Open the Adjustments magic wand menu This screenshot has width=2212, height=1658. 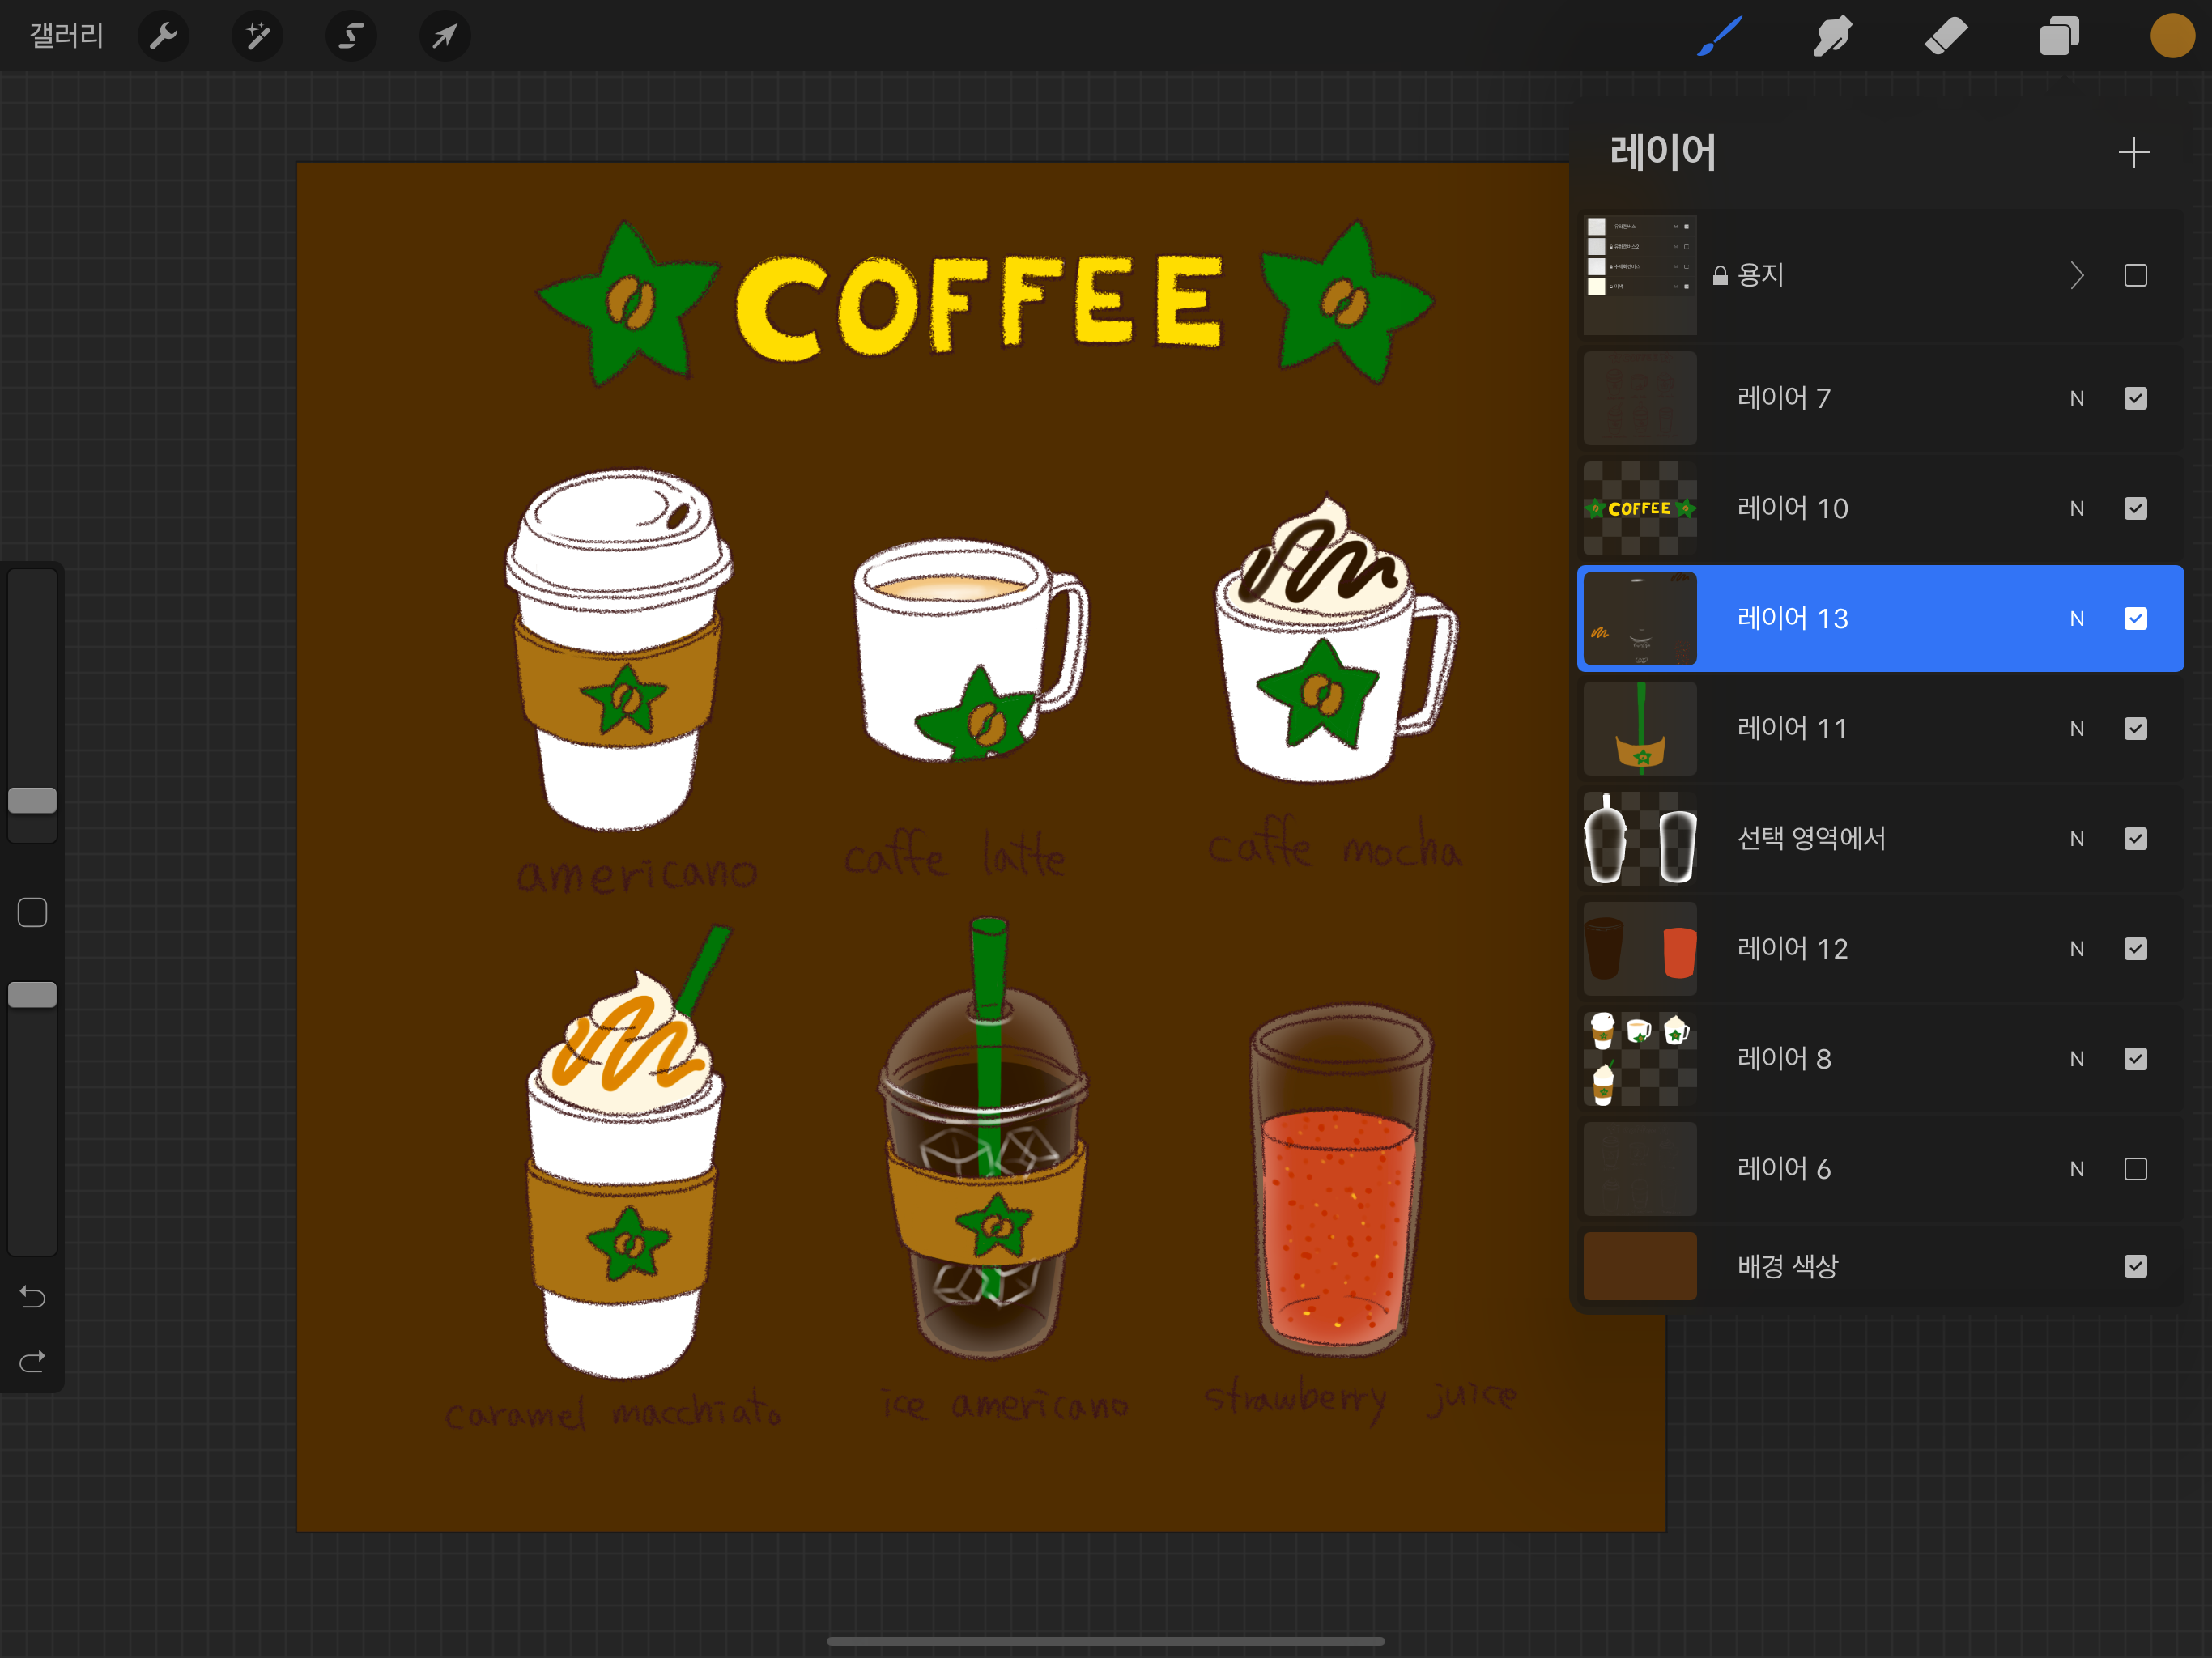[257, 37]
